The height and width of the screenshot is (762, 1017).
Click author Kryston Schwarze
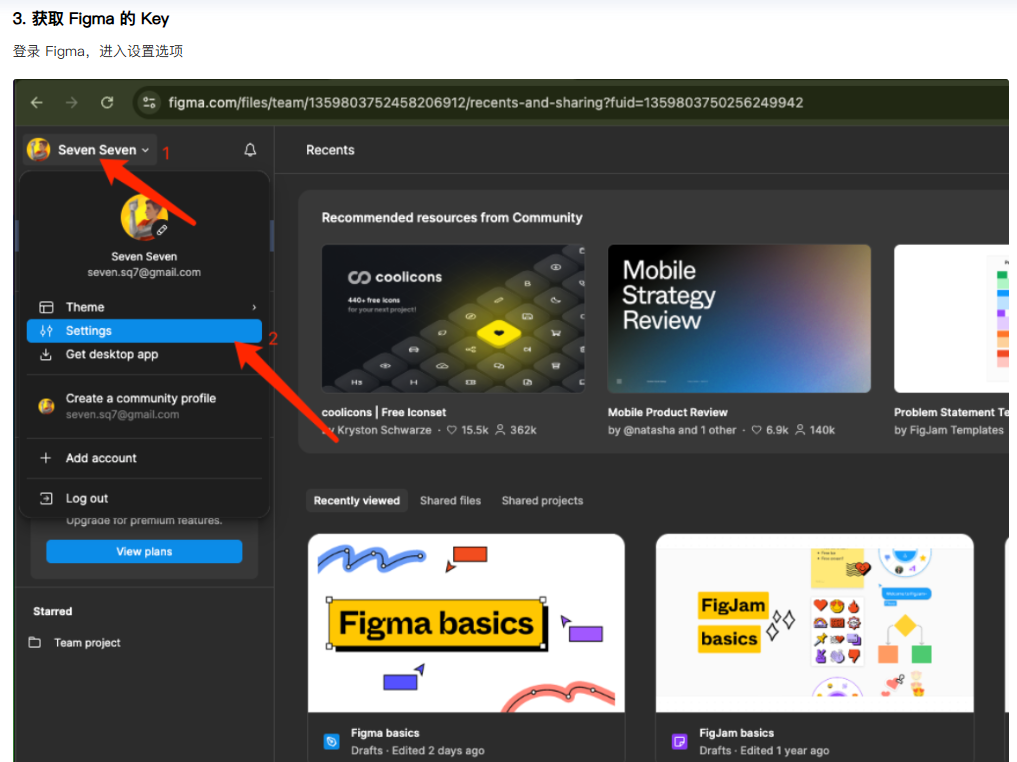[384, 430]
